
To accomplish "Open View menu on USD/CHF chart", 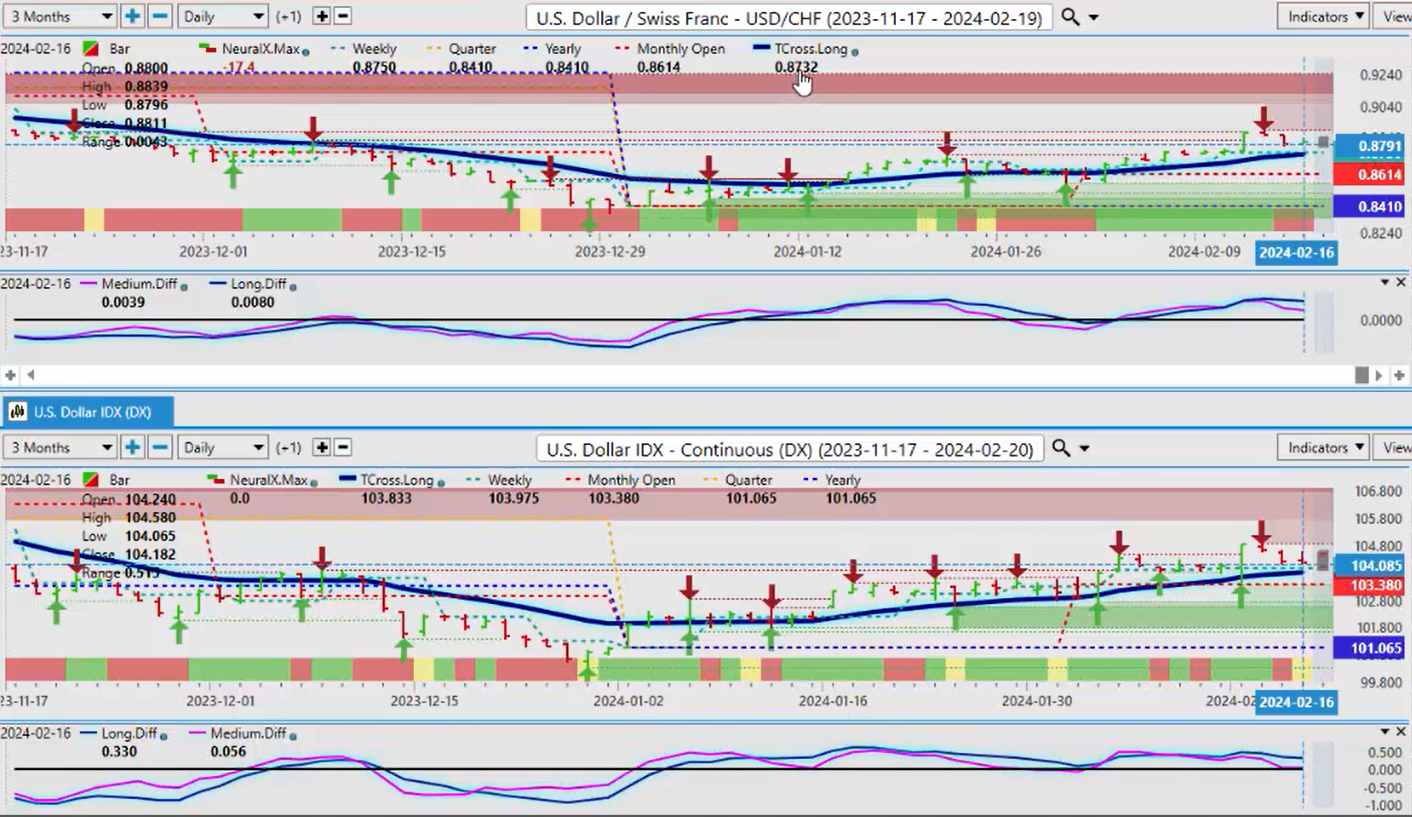I will click(x=1395, y=16).
